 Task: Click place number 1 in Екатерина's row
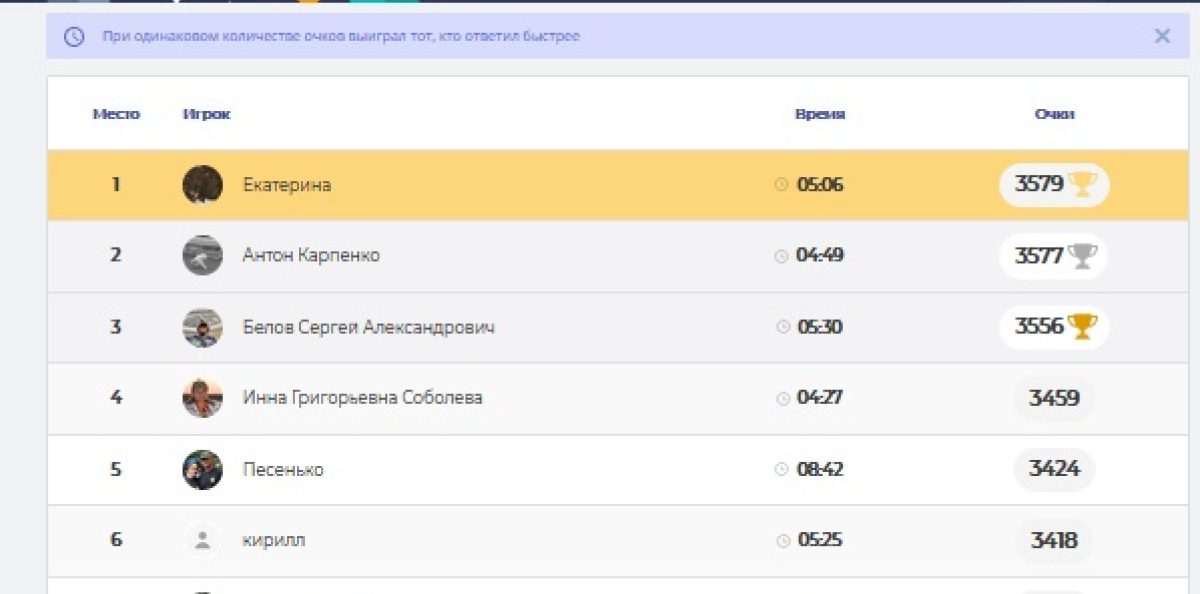(x=116, y=185)
